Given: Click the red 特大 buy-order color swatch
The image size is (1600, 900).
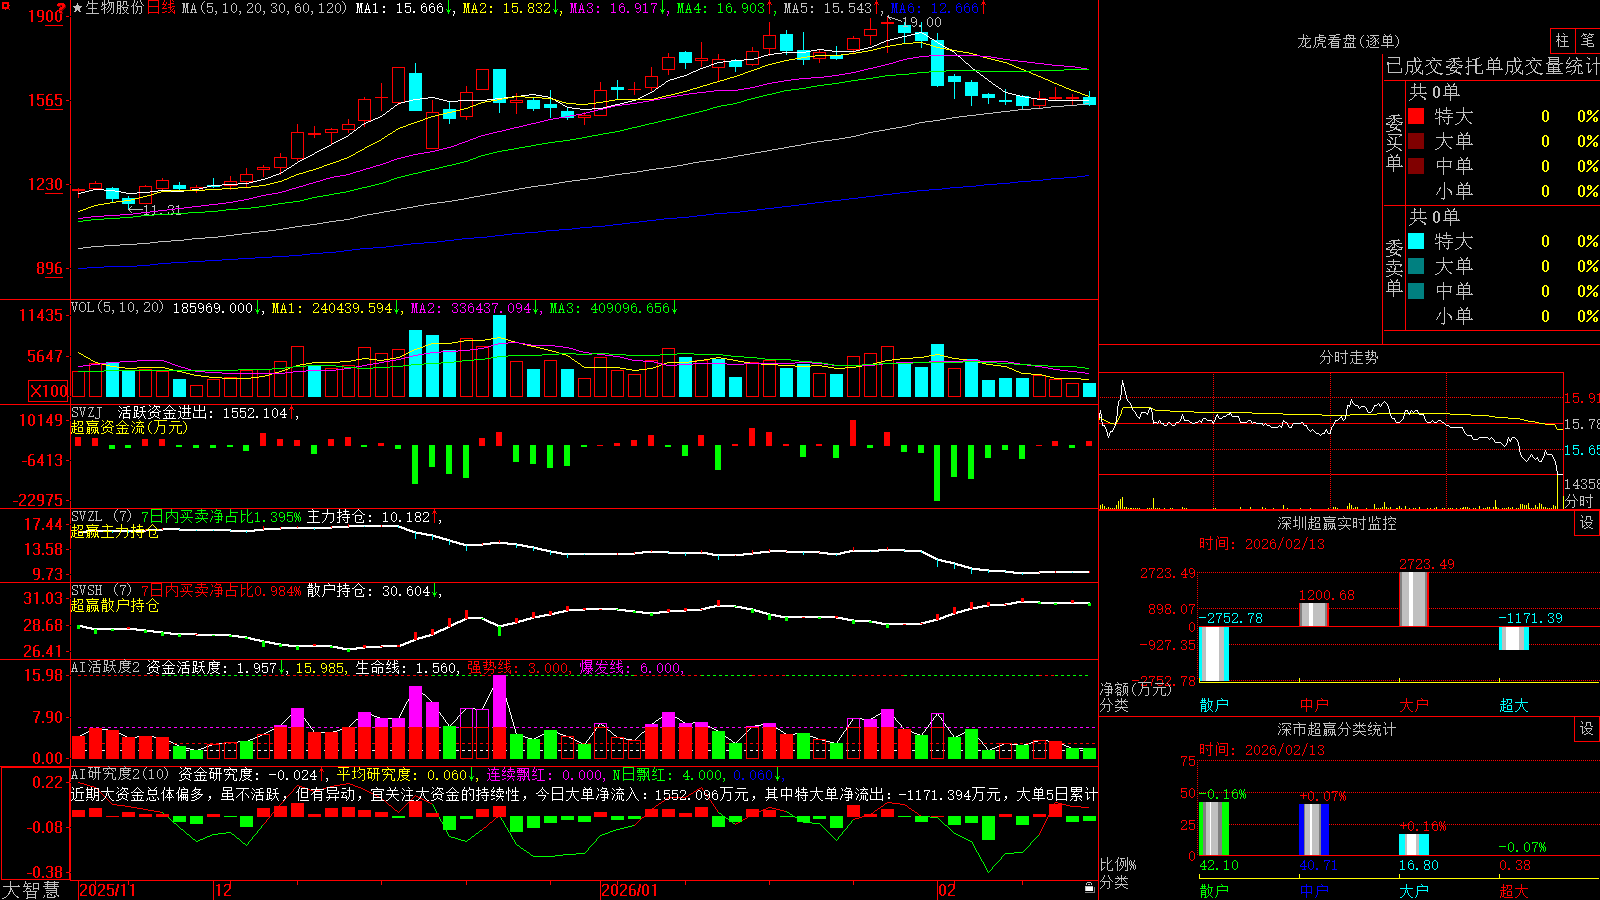Looking at the screenshot, I should pyautogui.click(x=1416, y=116).
